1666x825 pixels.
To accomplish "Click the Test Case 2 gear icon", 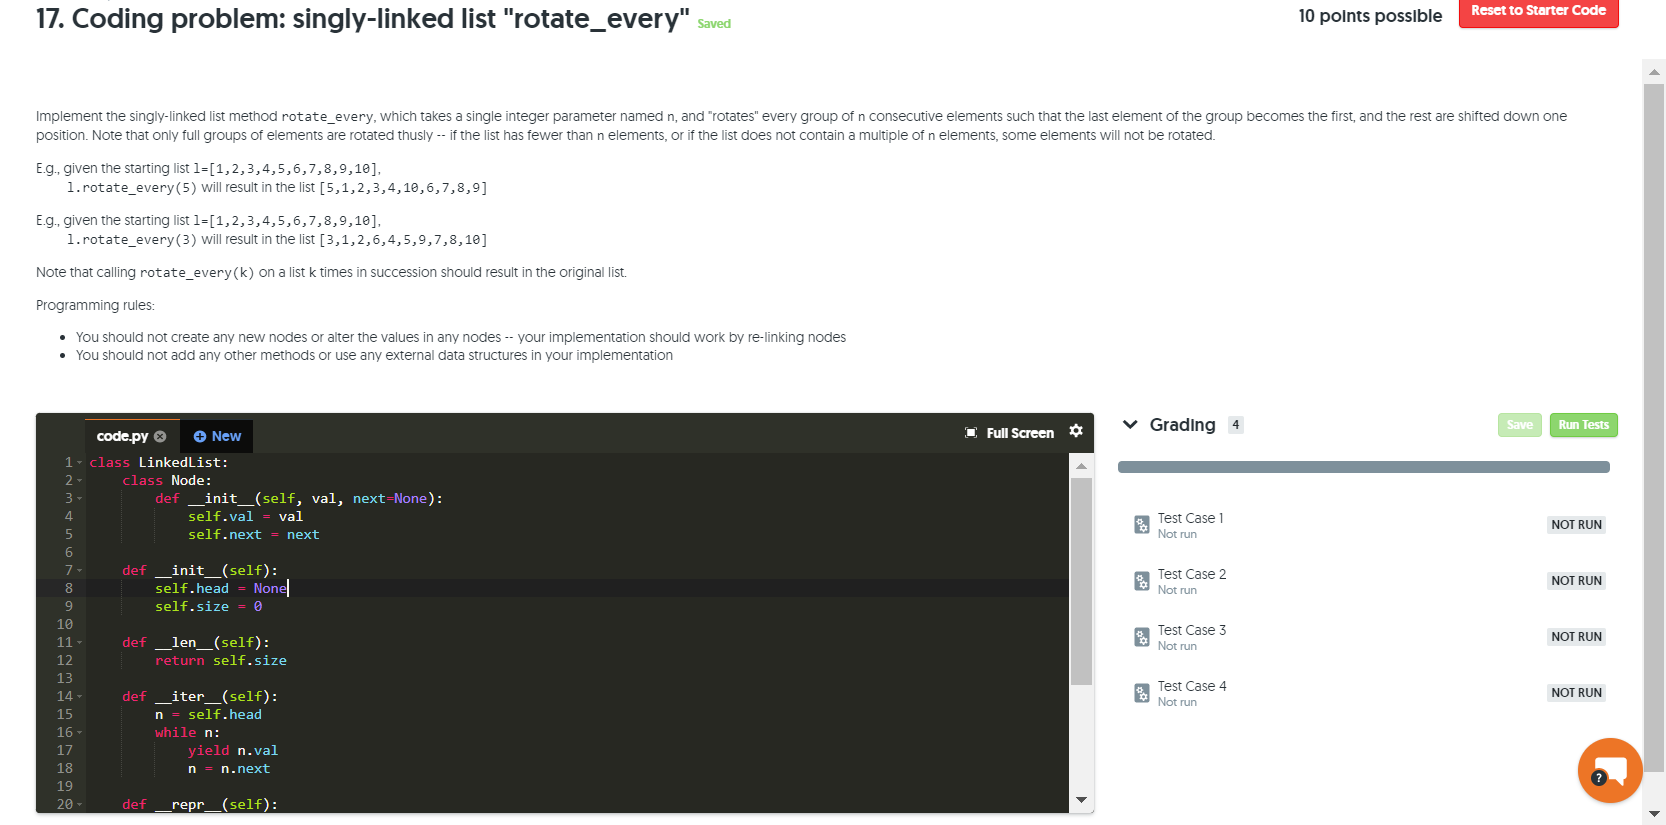I will point(1141,581).
